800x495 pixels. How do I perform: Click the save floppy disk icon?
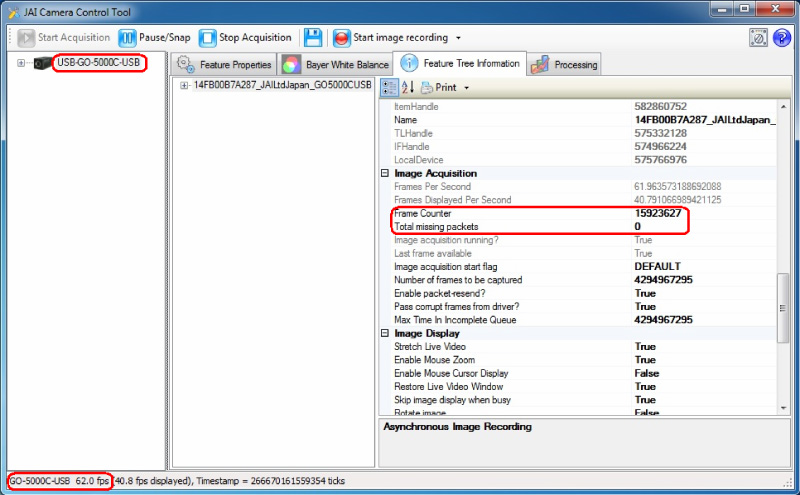coord(313,38)
